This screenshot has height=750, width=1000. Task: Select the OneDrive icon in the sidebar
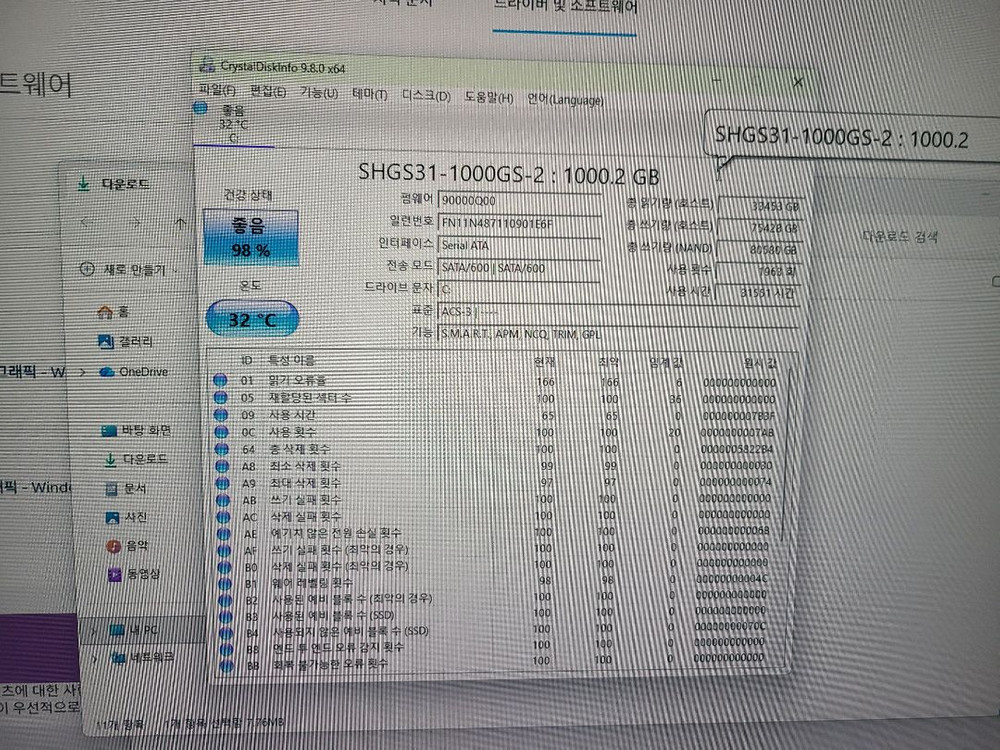tap(107, 371)
